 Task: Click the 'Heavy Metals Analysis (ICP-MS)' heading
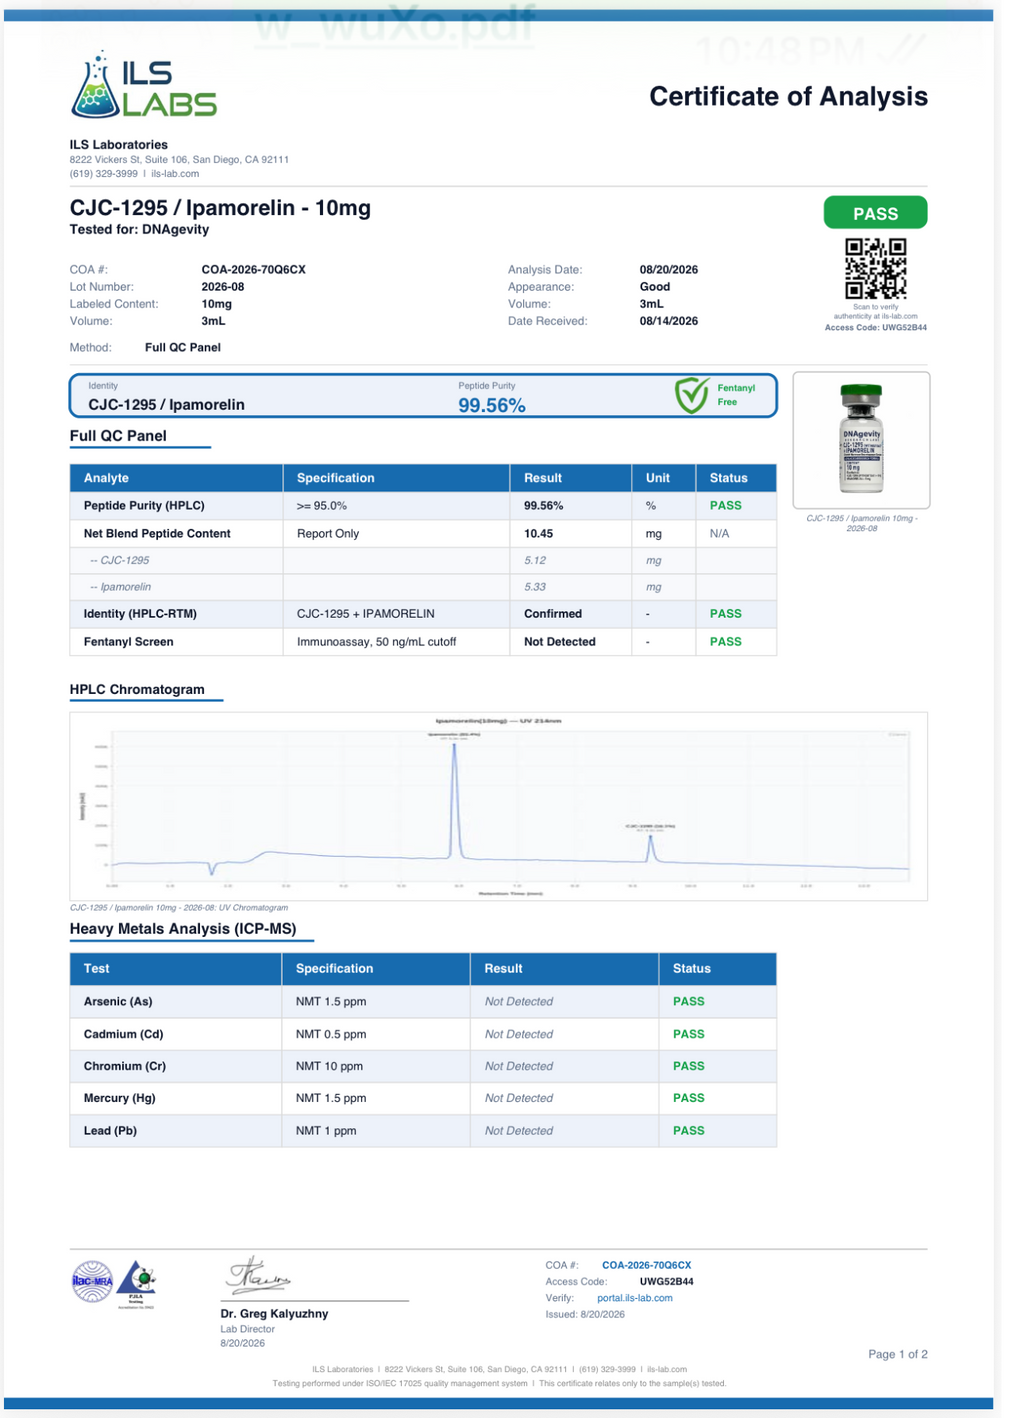pos(183,929)
